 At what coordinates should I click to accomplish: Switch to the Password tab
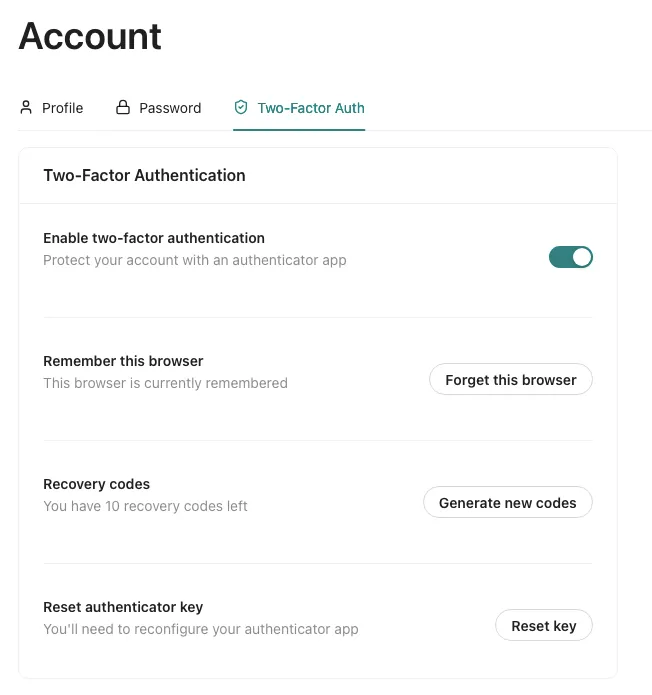click(170, 108)
